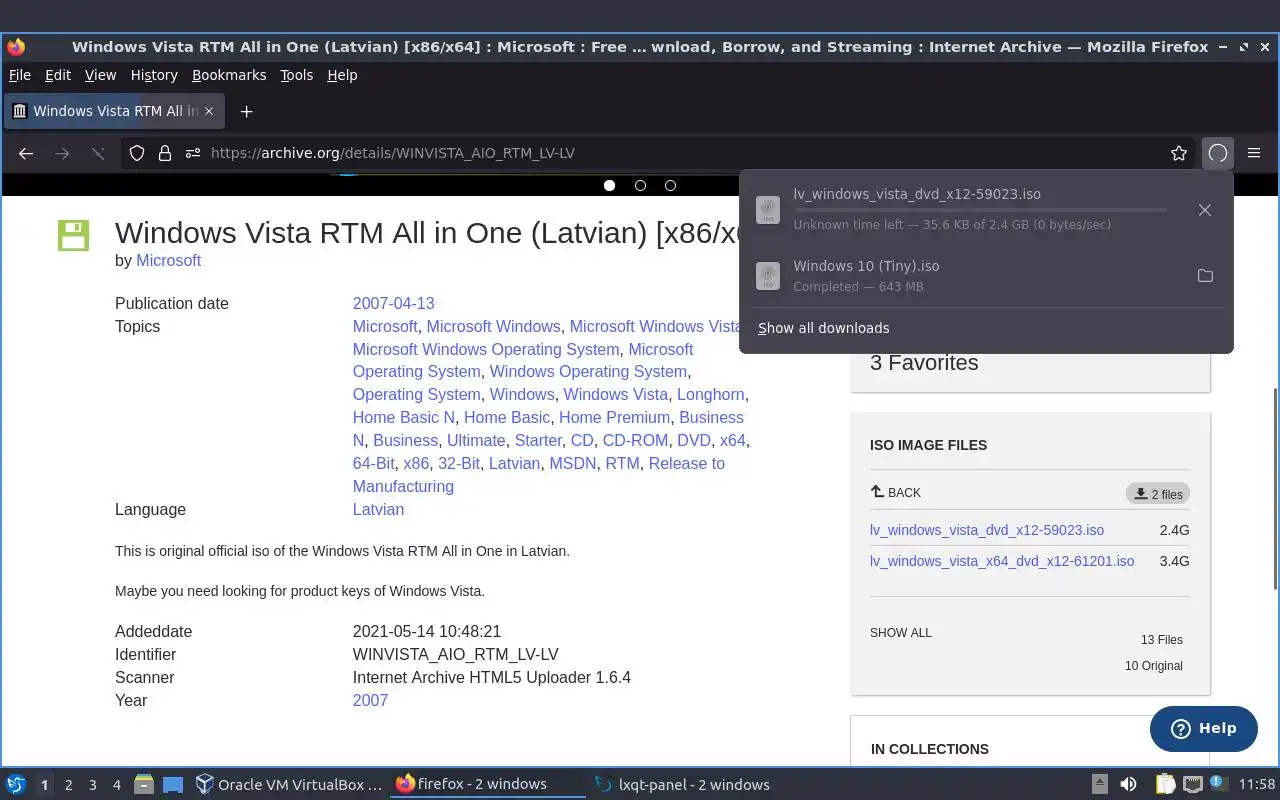
Task: Open the removable media eject tray icon
Action: [x=1099, y=785]
